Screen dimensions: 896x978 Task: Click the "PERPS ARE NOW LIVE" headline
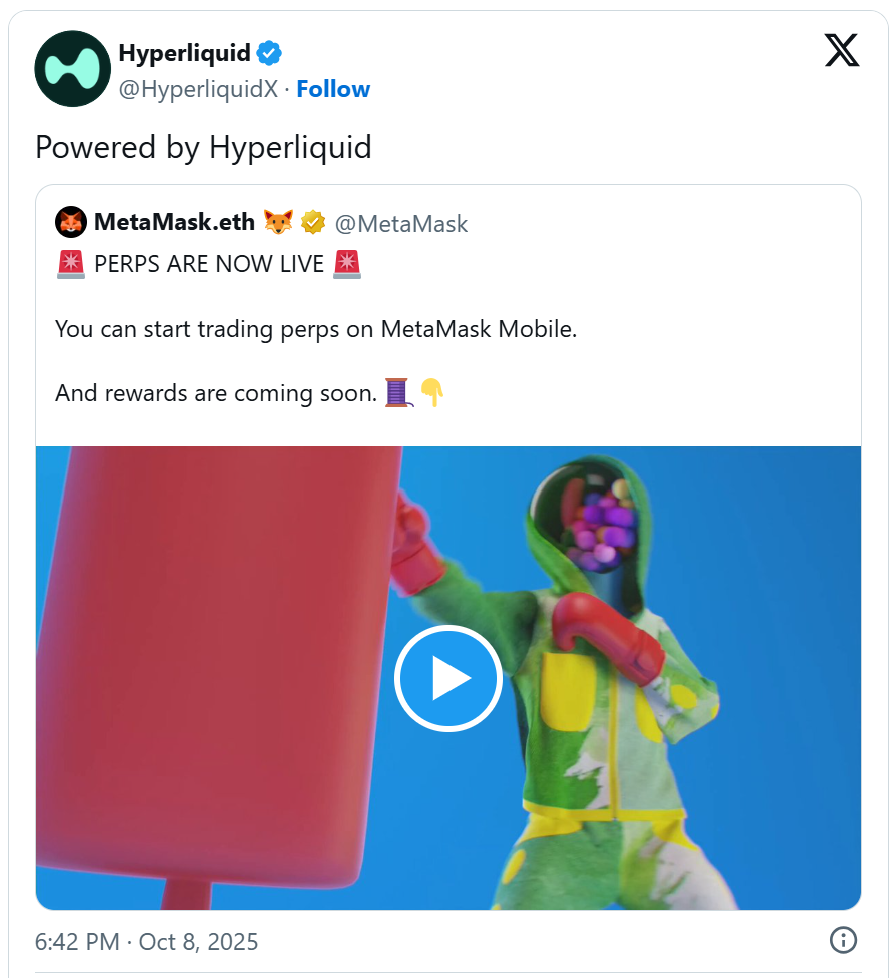coord(209,266)
